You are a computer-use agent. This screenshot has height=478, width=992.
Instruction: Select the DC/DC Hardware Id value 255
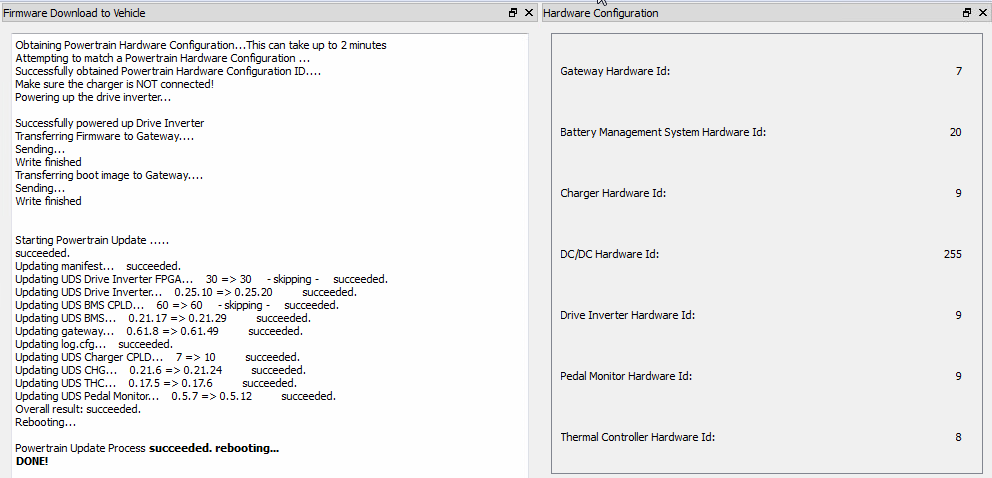click(x=952, y=254)
